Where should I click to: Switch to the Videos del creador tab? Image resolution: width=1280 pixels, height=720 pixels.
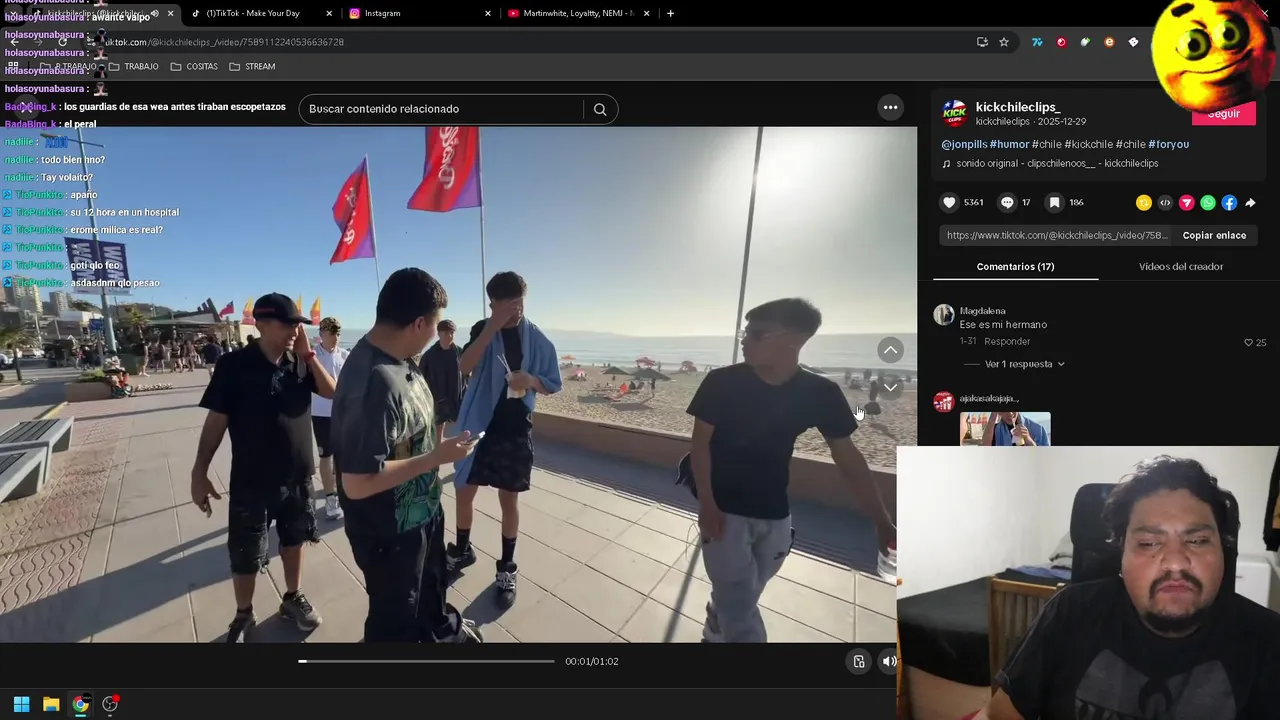[1181, 267]
